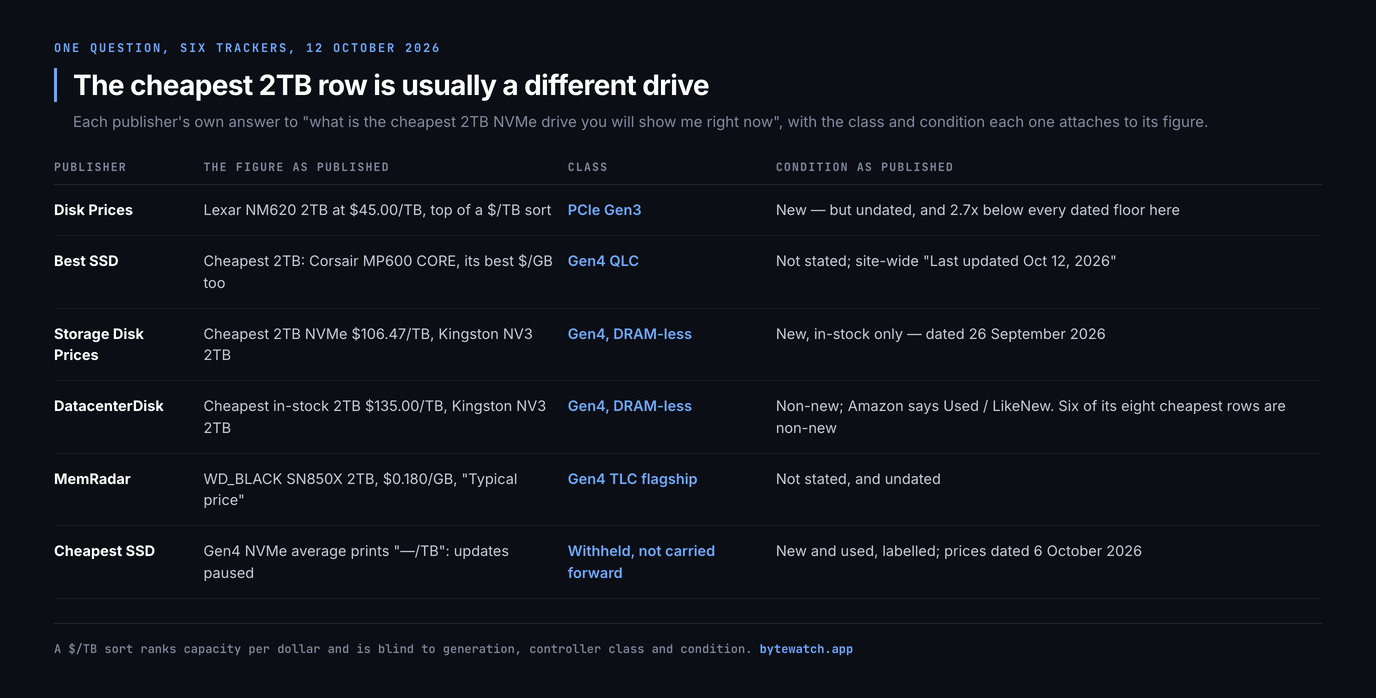
Task: Click the footnote about the $/TB sort
Action: [x=402, y=649]
